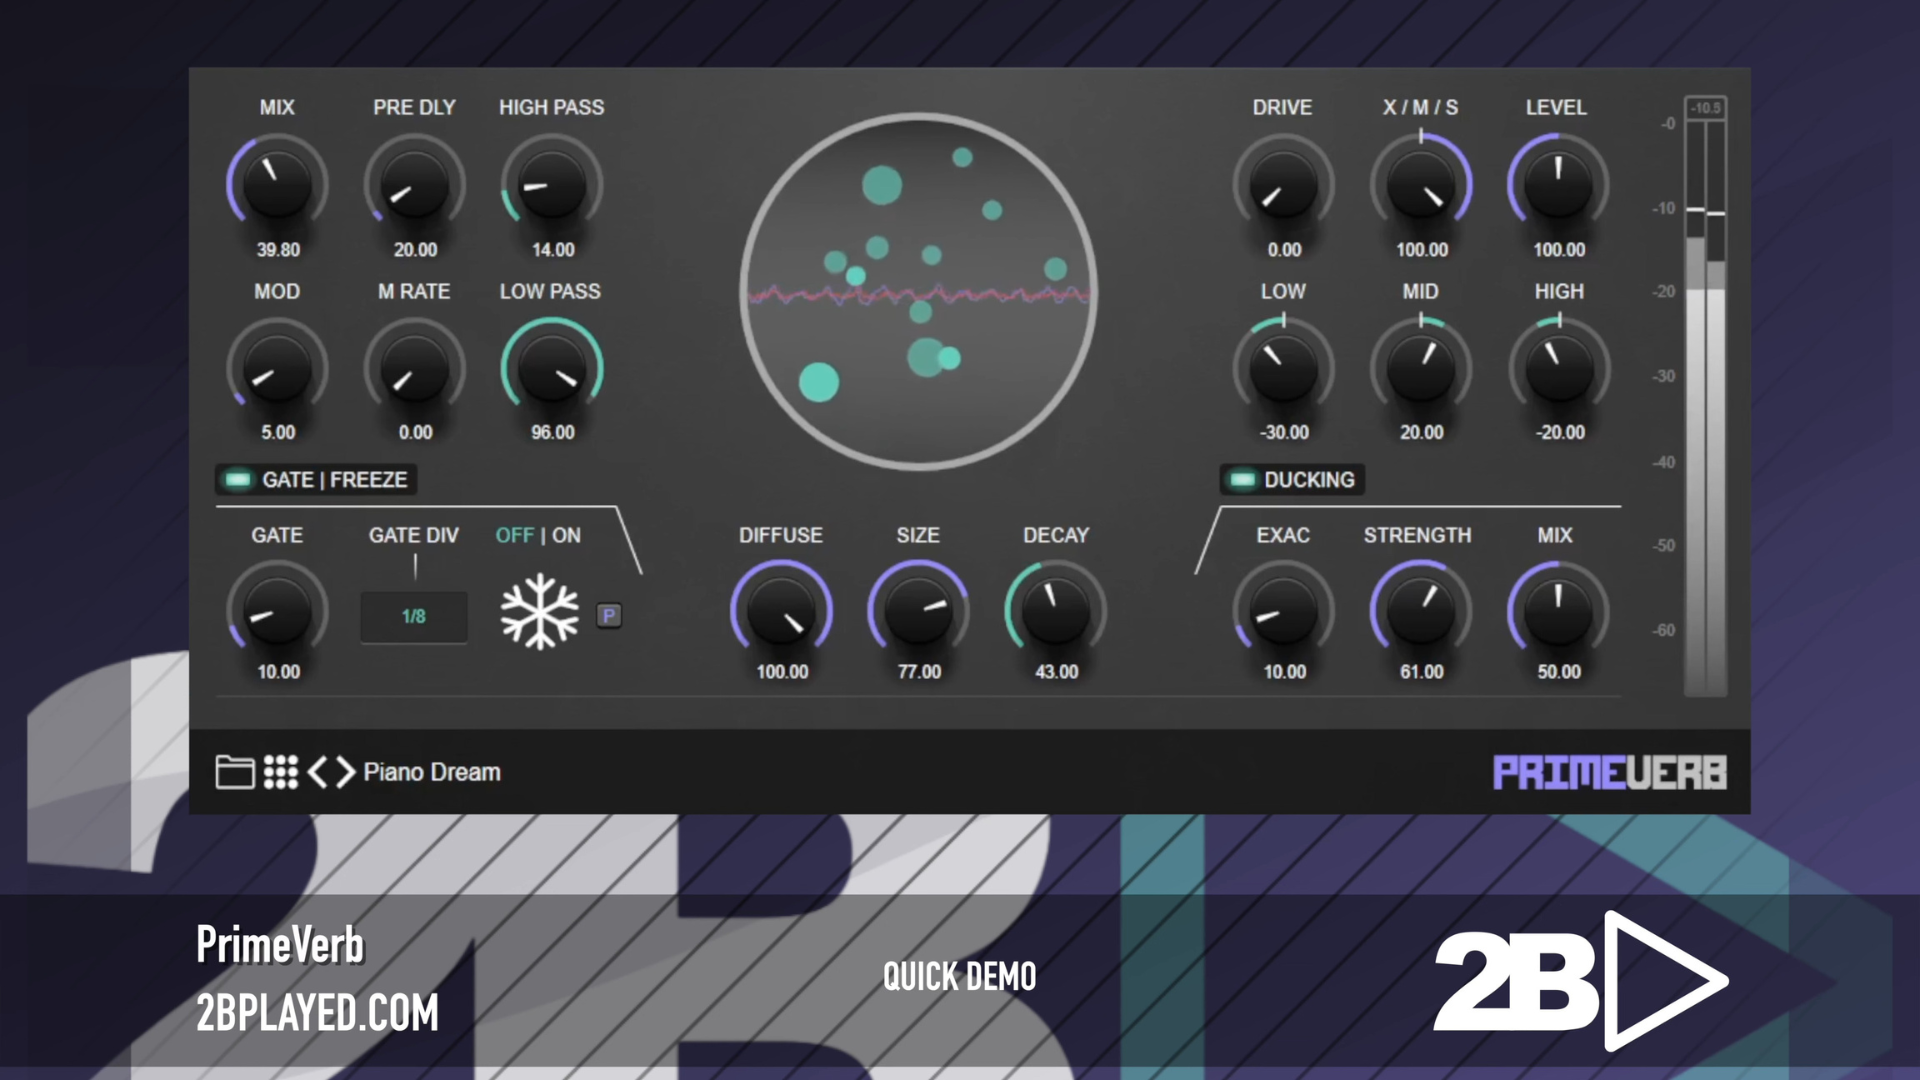Click the 96.00 LOW PASS value

pos(553,432)
